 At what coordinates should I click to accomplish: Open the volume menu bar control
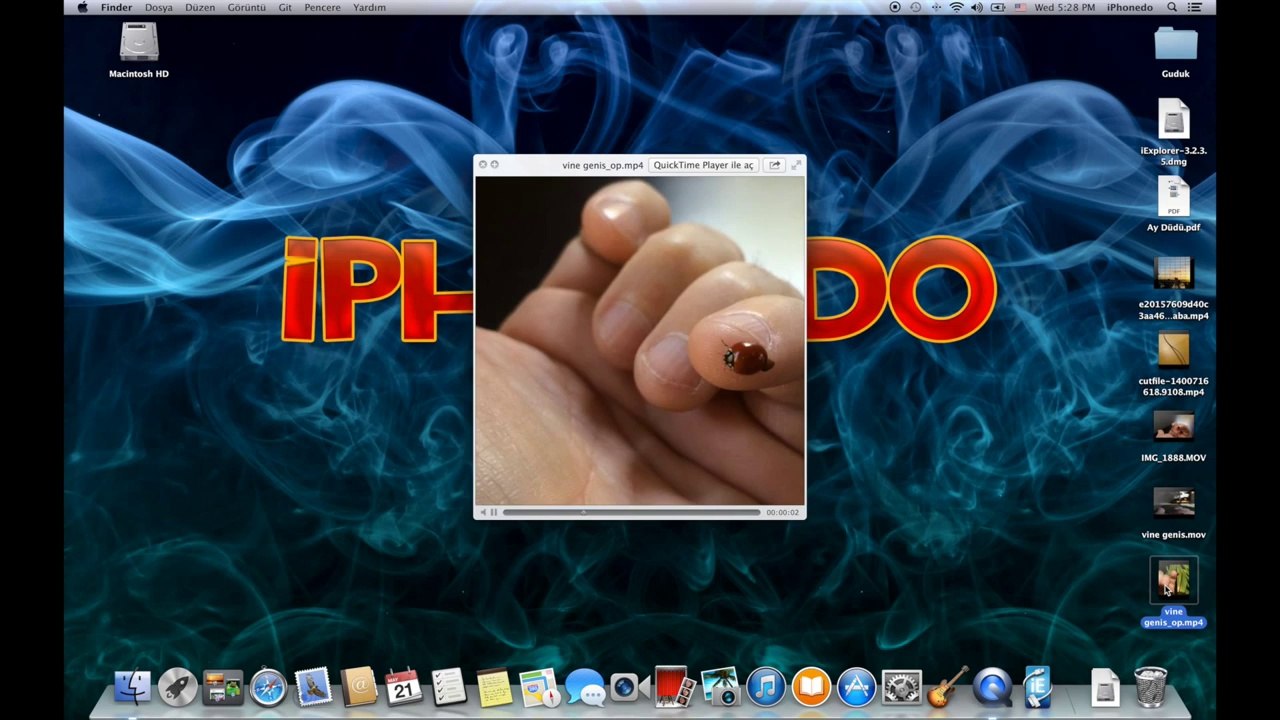(976, 7)
